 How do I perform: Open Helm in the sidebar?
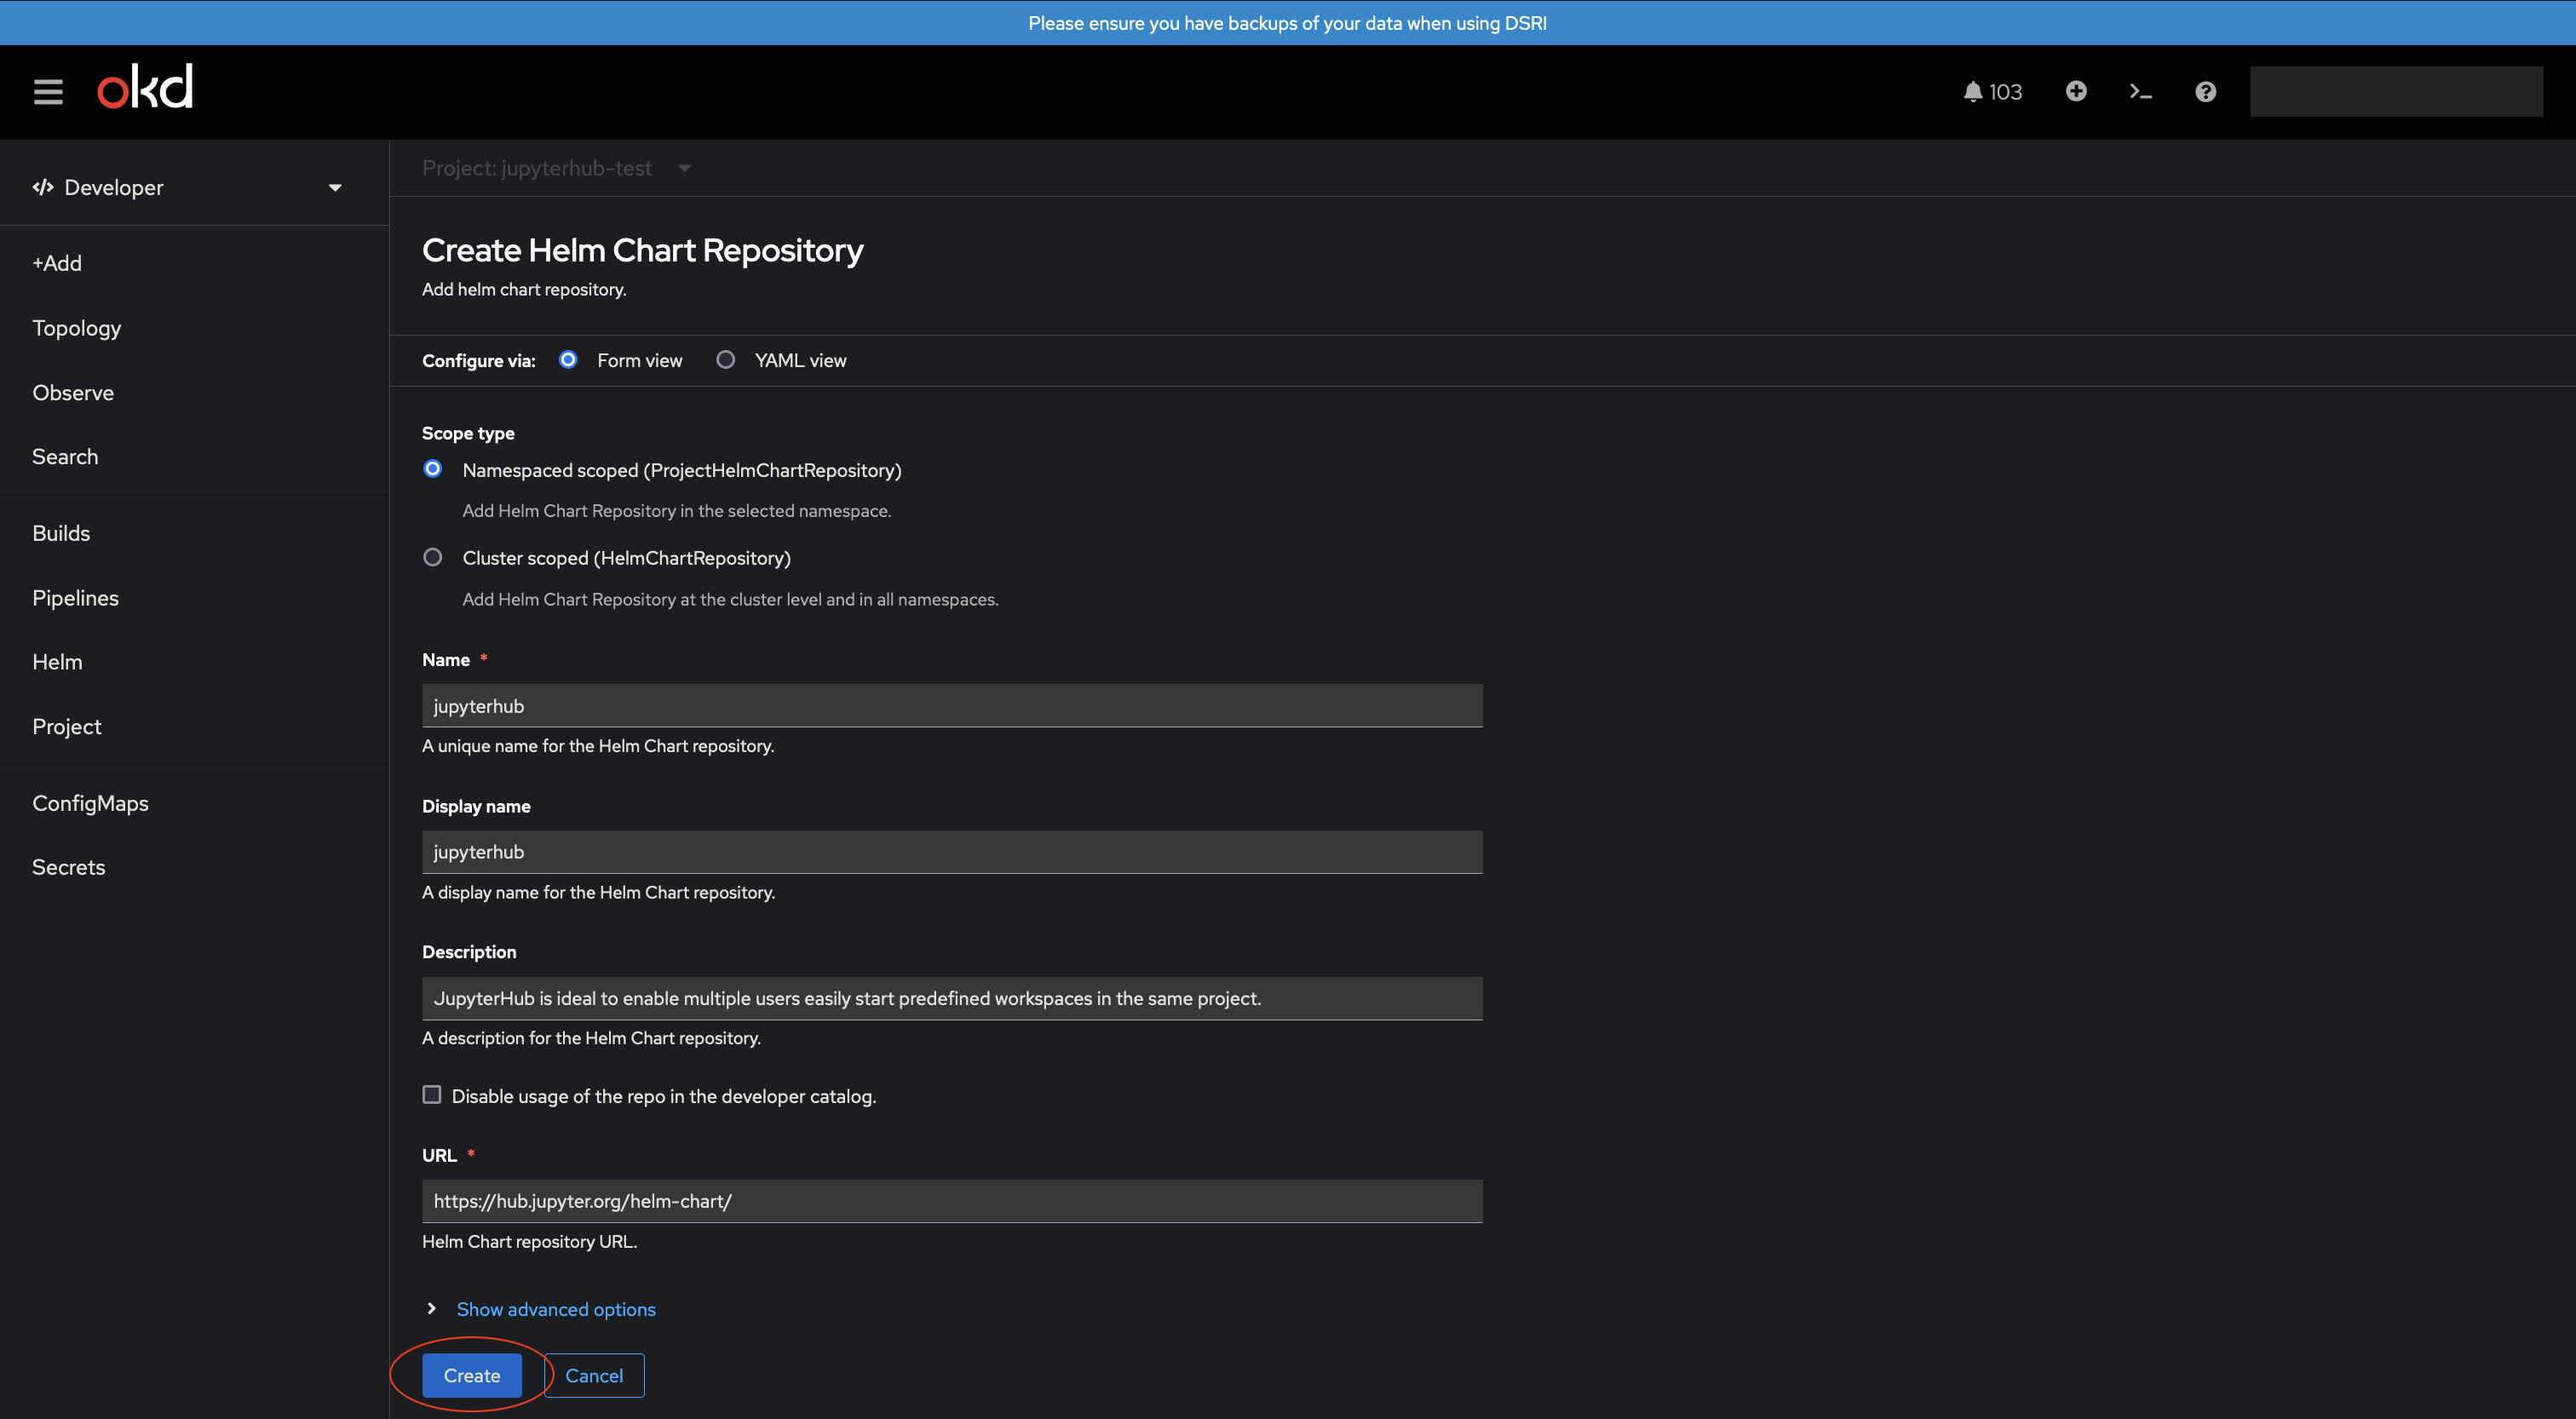[x=57, y=662]
